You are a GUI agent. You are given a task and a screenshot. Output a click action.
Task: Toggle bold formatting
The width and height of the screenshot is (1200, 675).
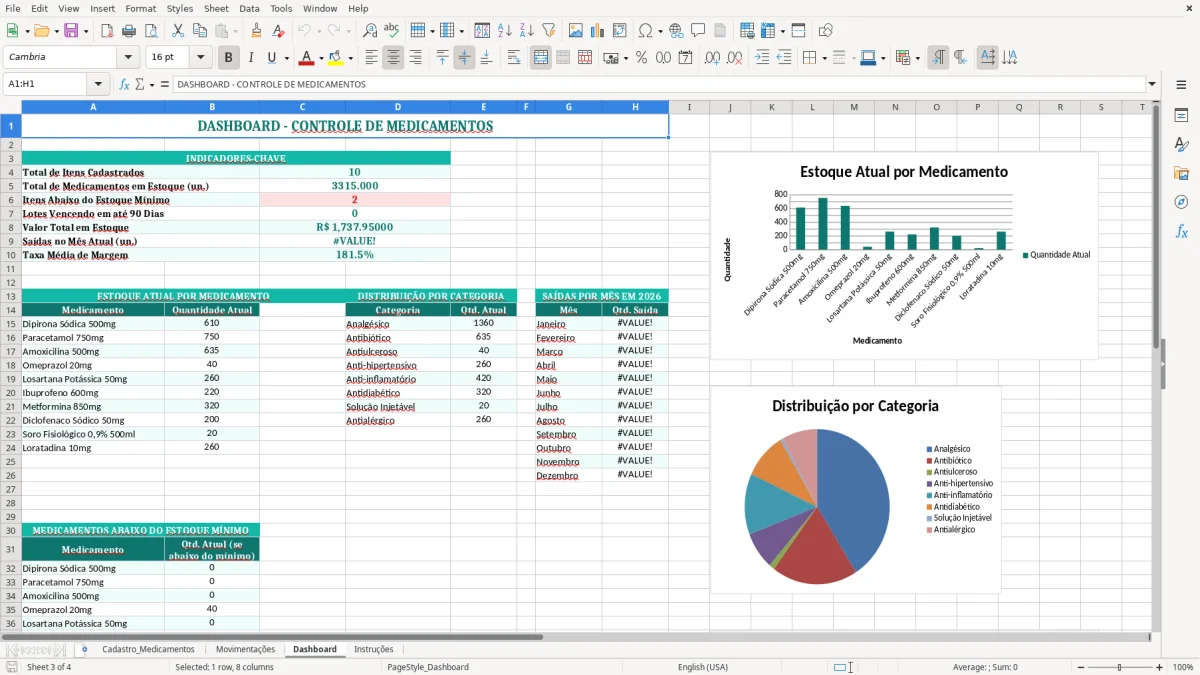coord(228,58)
